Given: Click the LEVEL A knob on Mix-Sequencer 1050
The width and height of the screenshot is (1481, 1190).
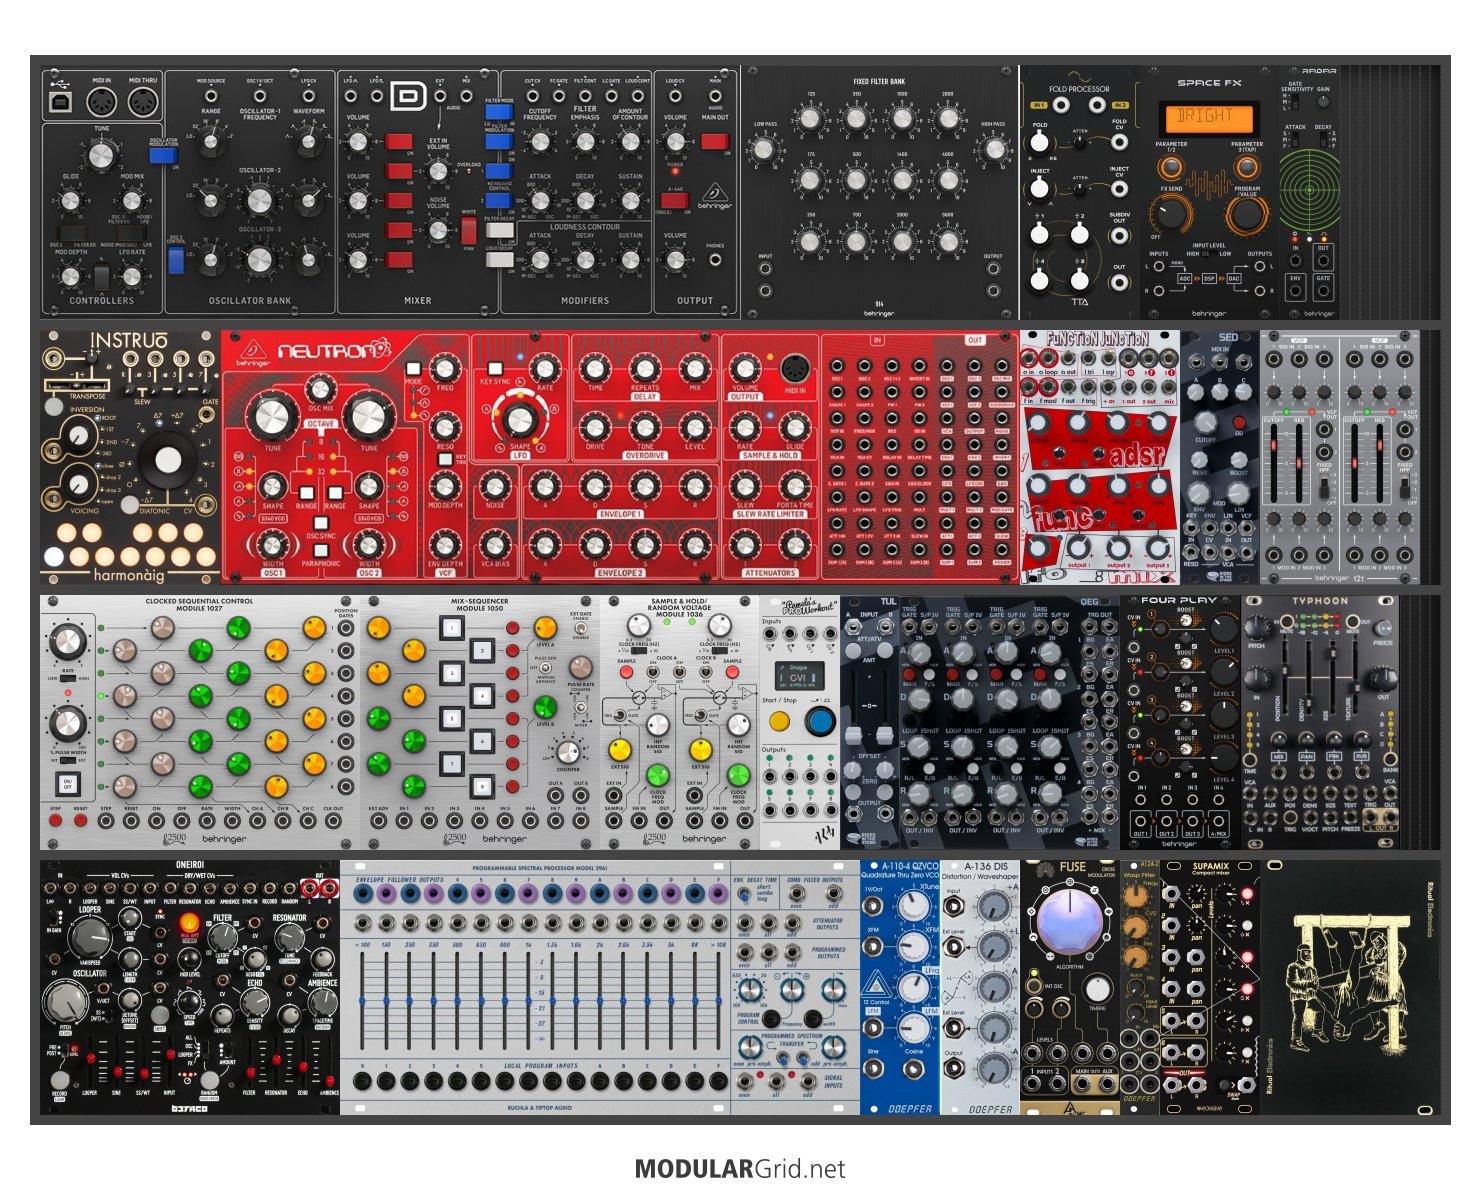Looking at the screenshot, I should 545,628.
